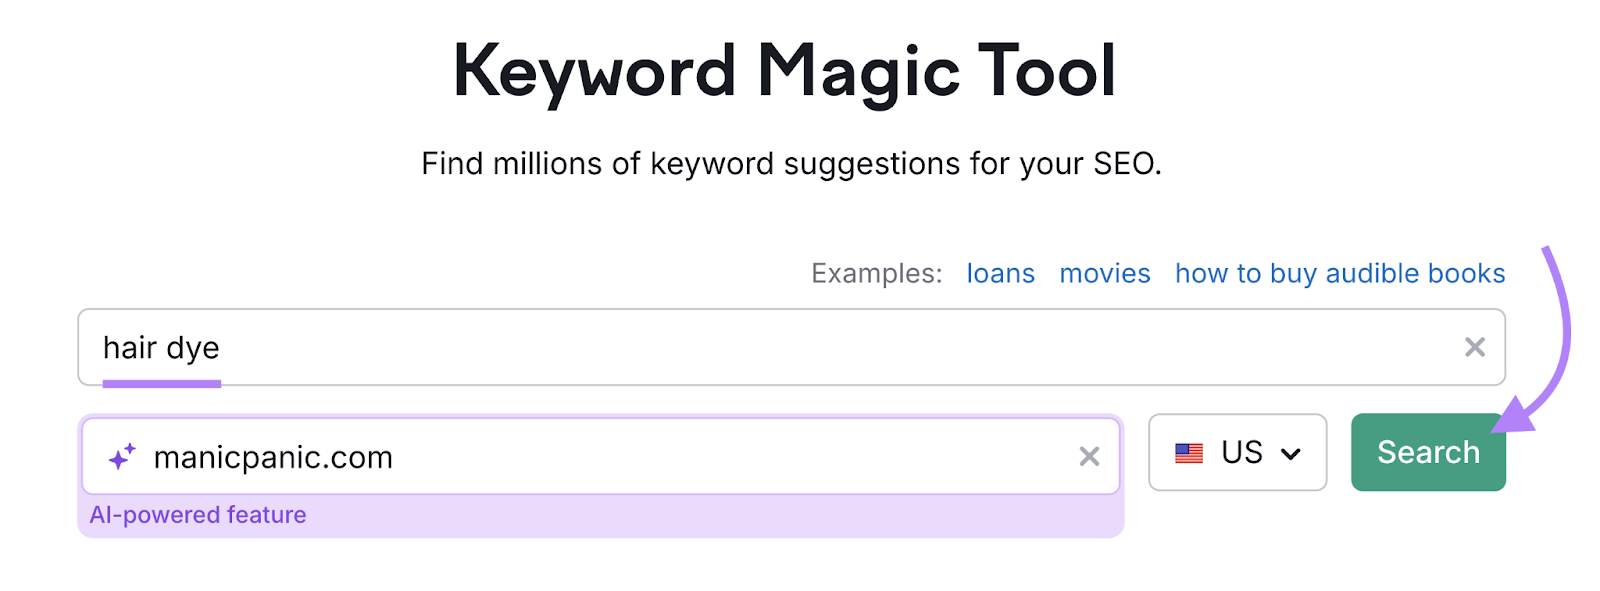
Task: Click the "AI-powered feature" label
Action: [x=197, y=515]
